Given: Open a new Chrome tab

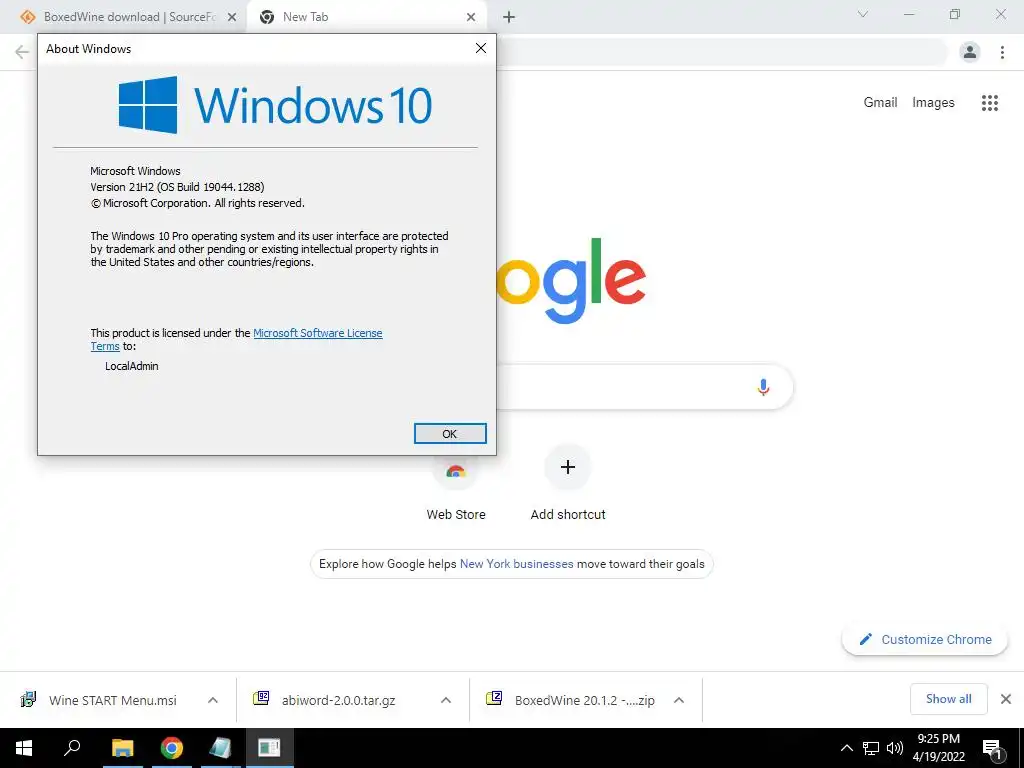Looking at the screenshot, I should point(509,18).
